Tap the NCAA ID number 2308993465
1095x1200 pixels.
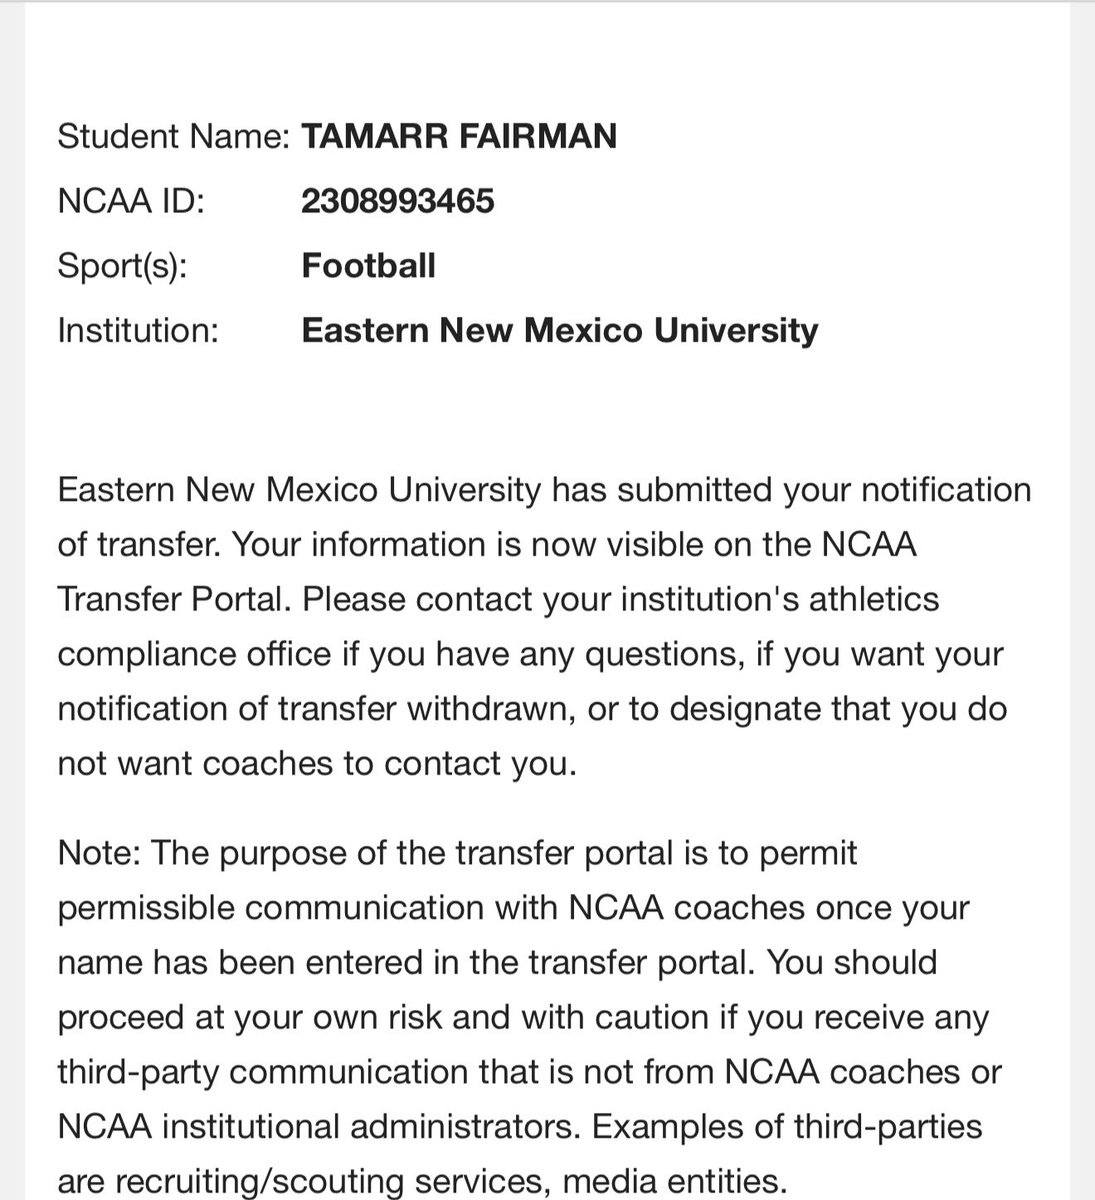[398, 201]
